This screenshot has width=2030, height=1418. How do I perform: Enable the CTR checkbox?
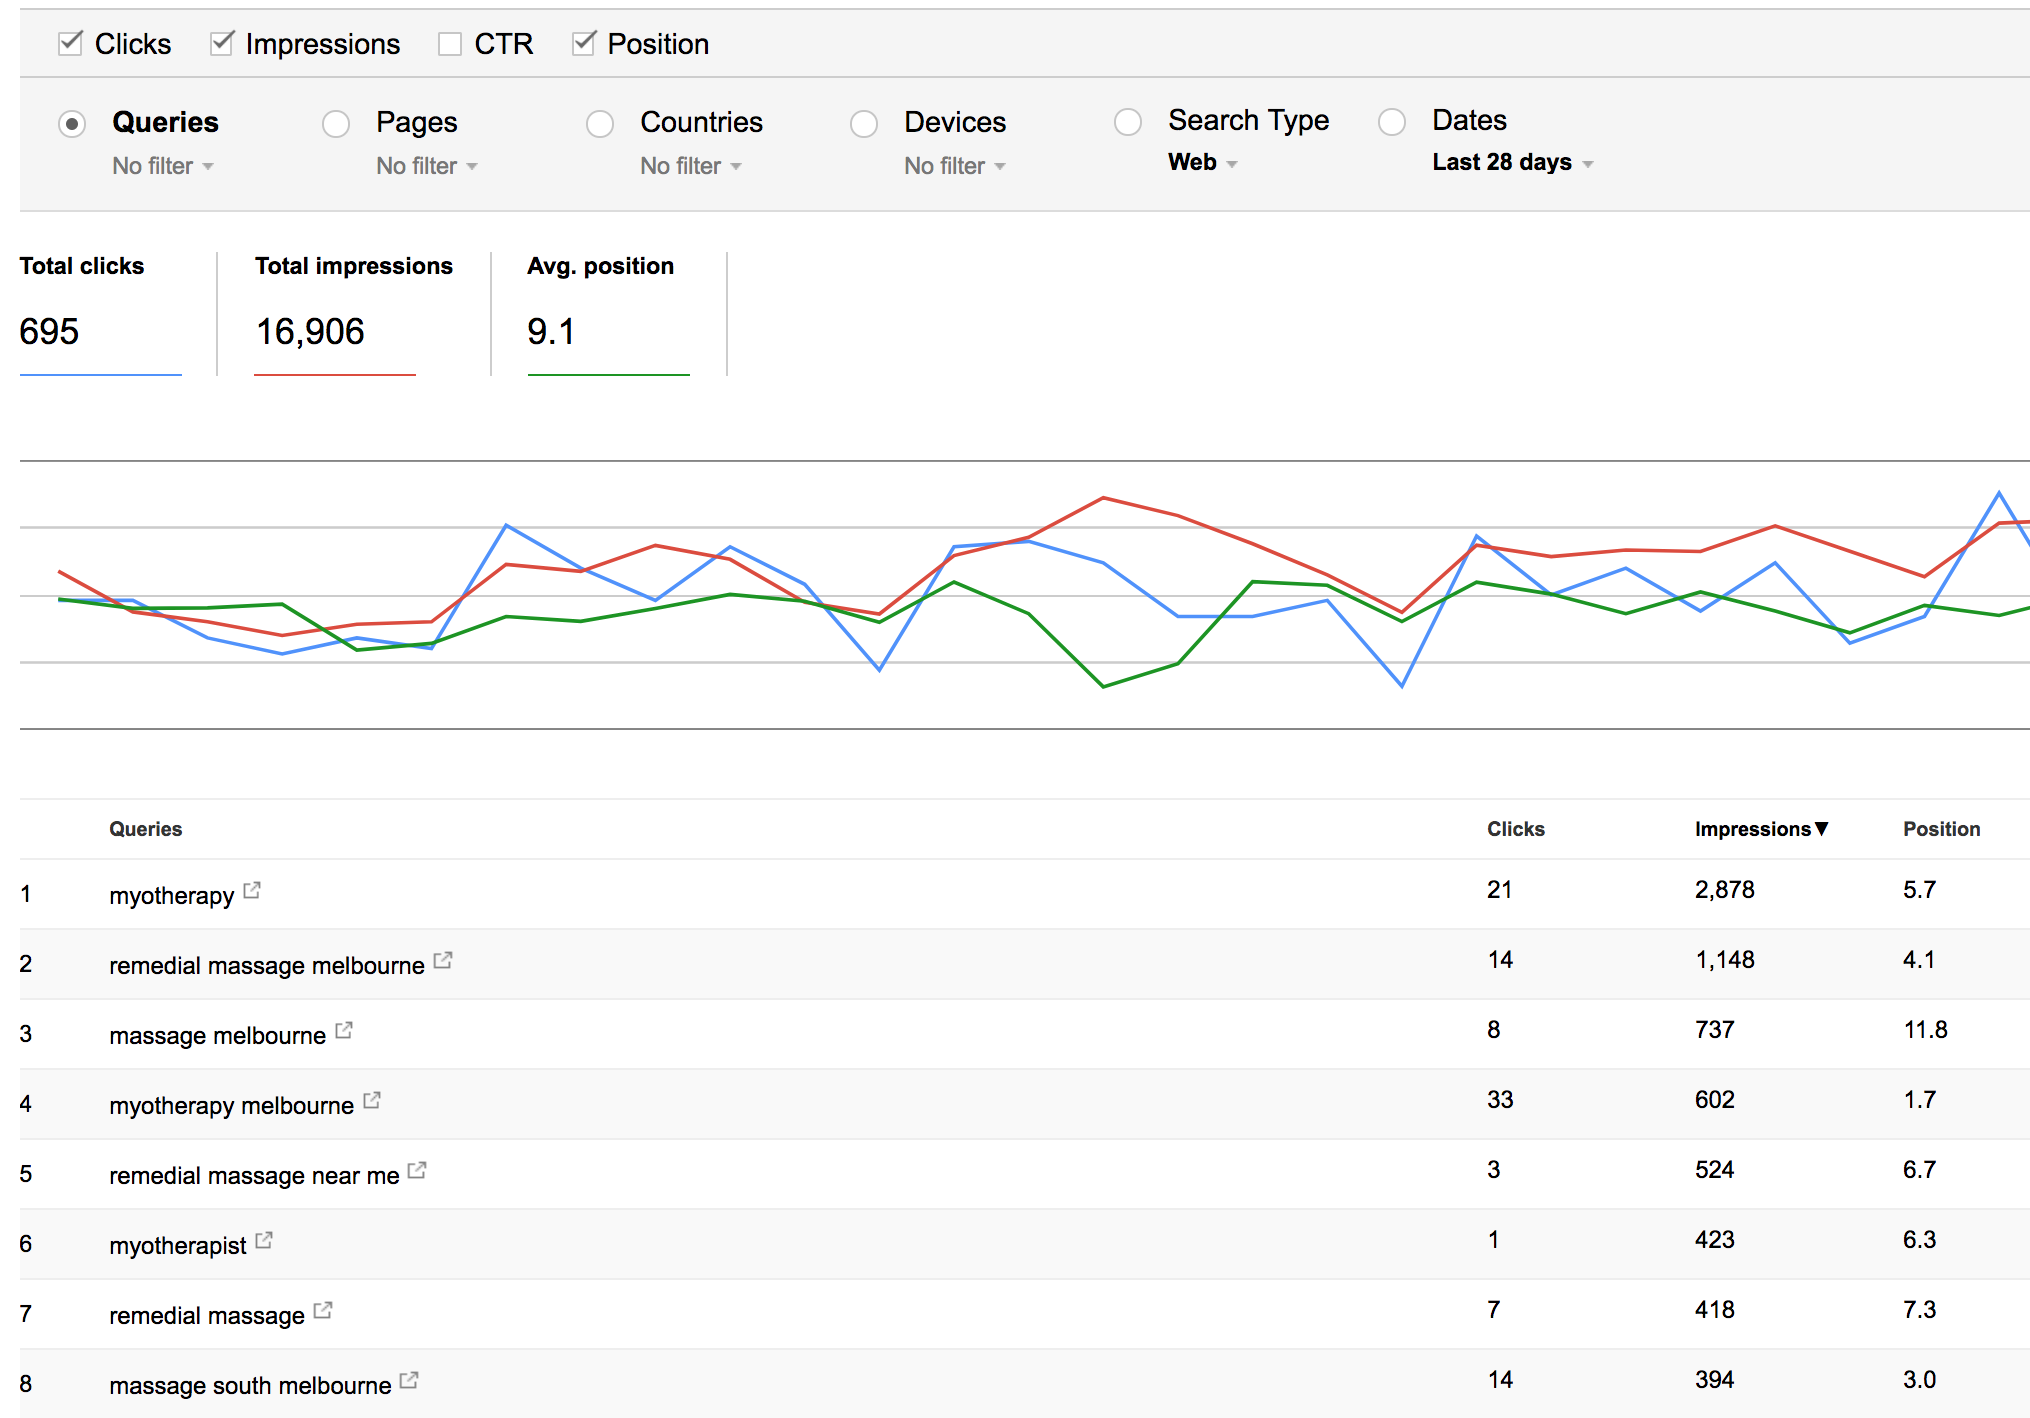coord(450,44)
